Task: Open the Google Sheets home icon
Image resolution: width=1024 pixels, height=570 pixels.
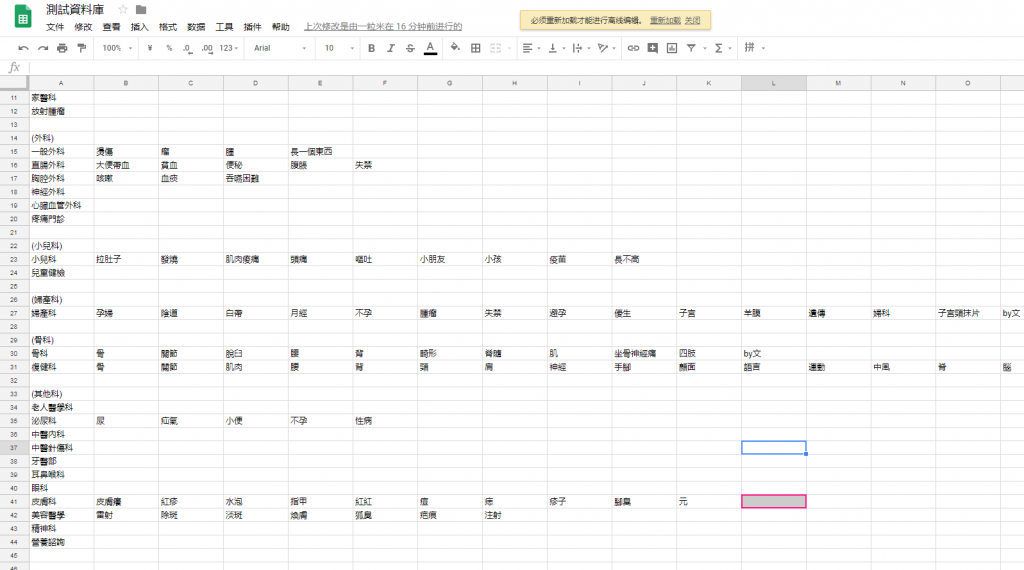Action: [23, 17]
